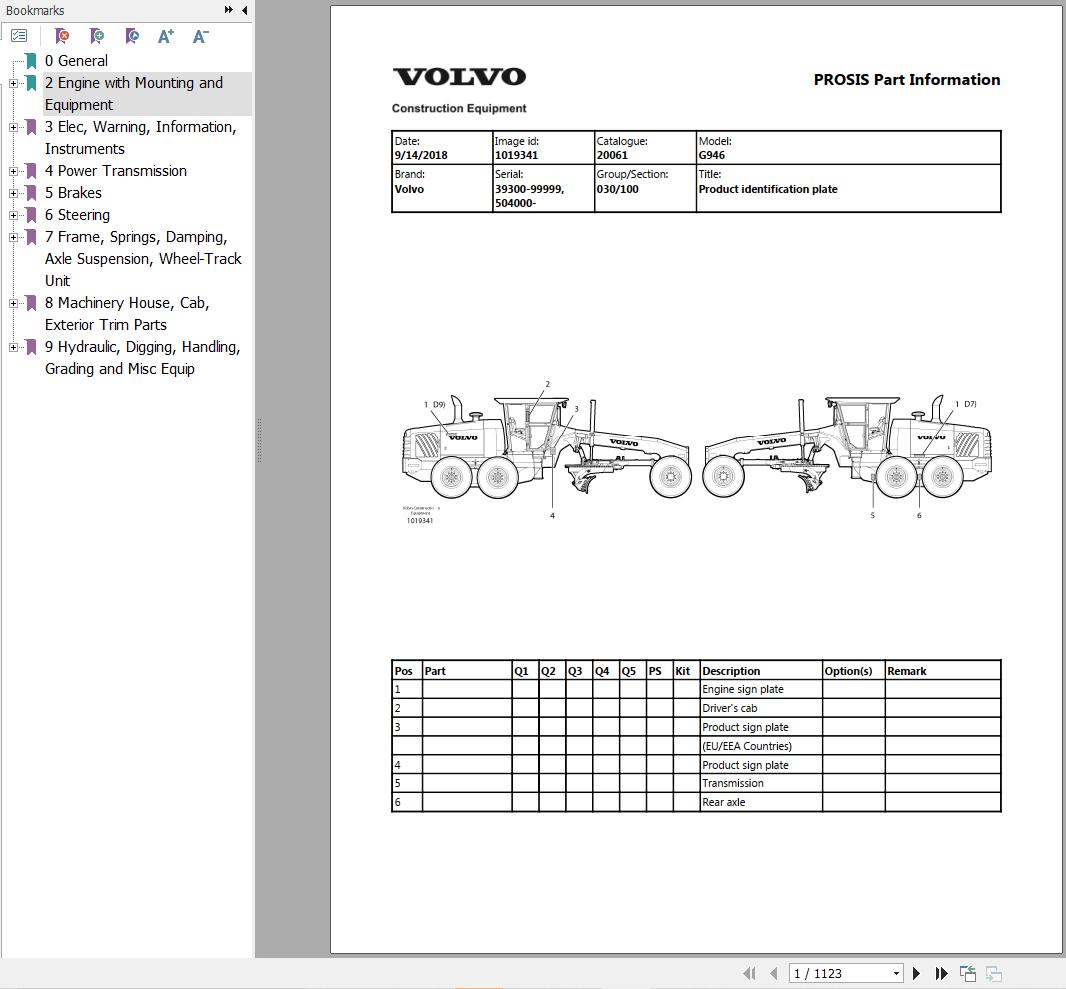Click the set bookmark destination icon

(x=132, y=35)
